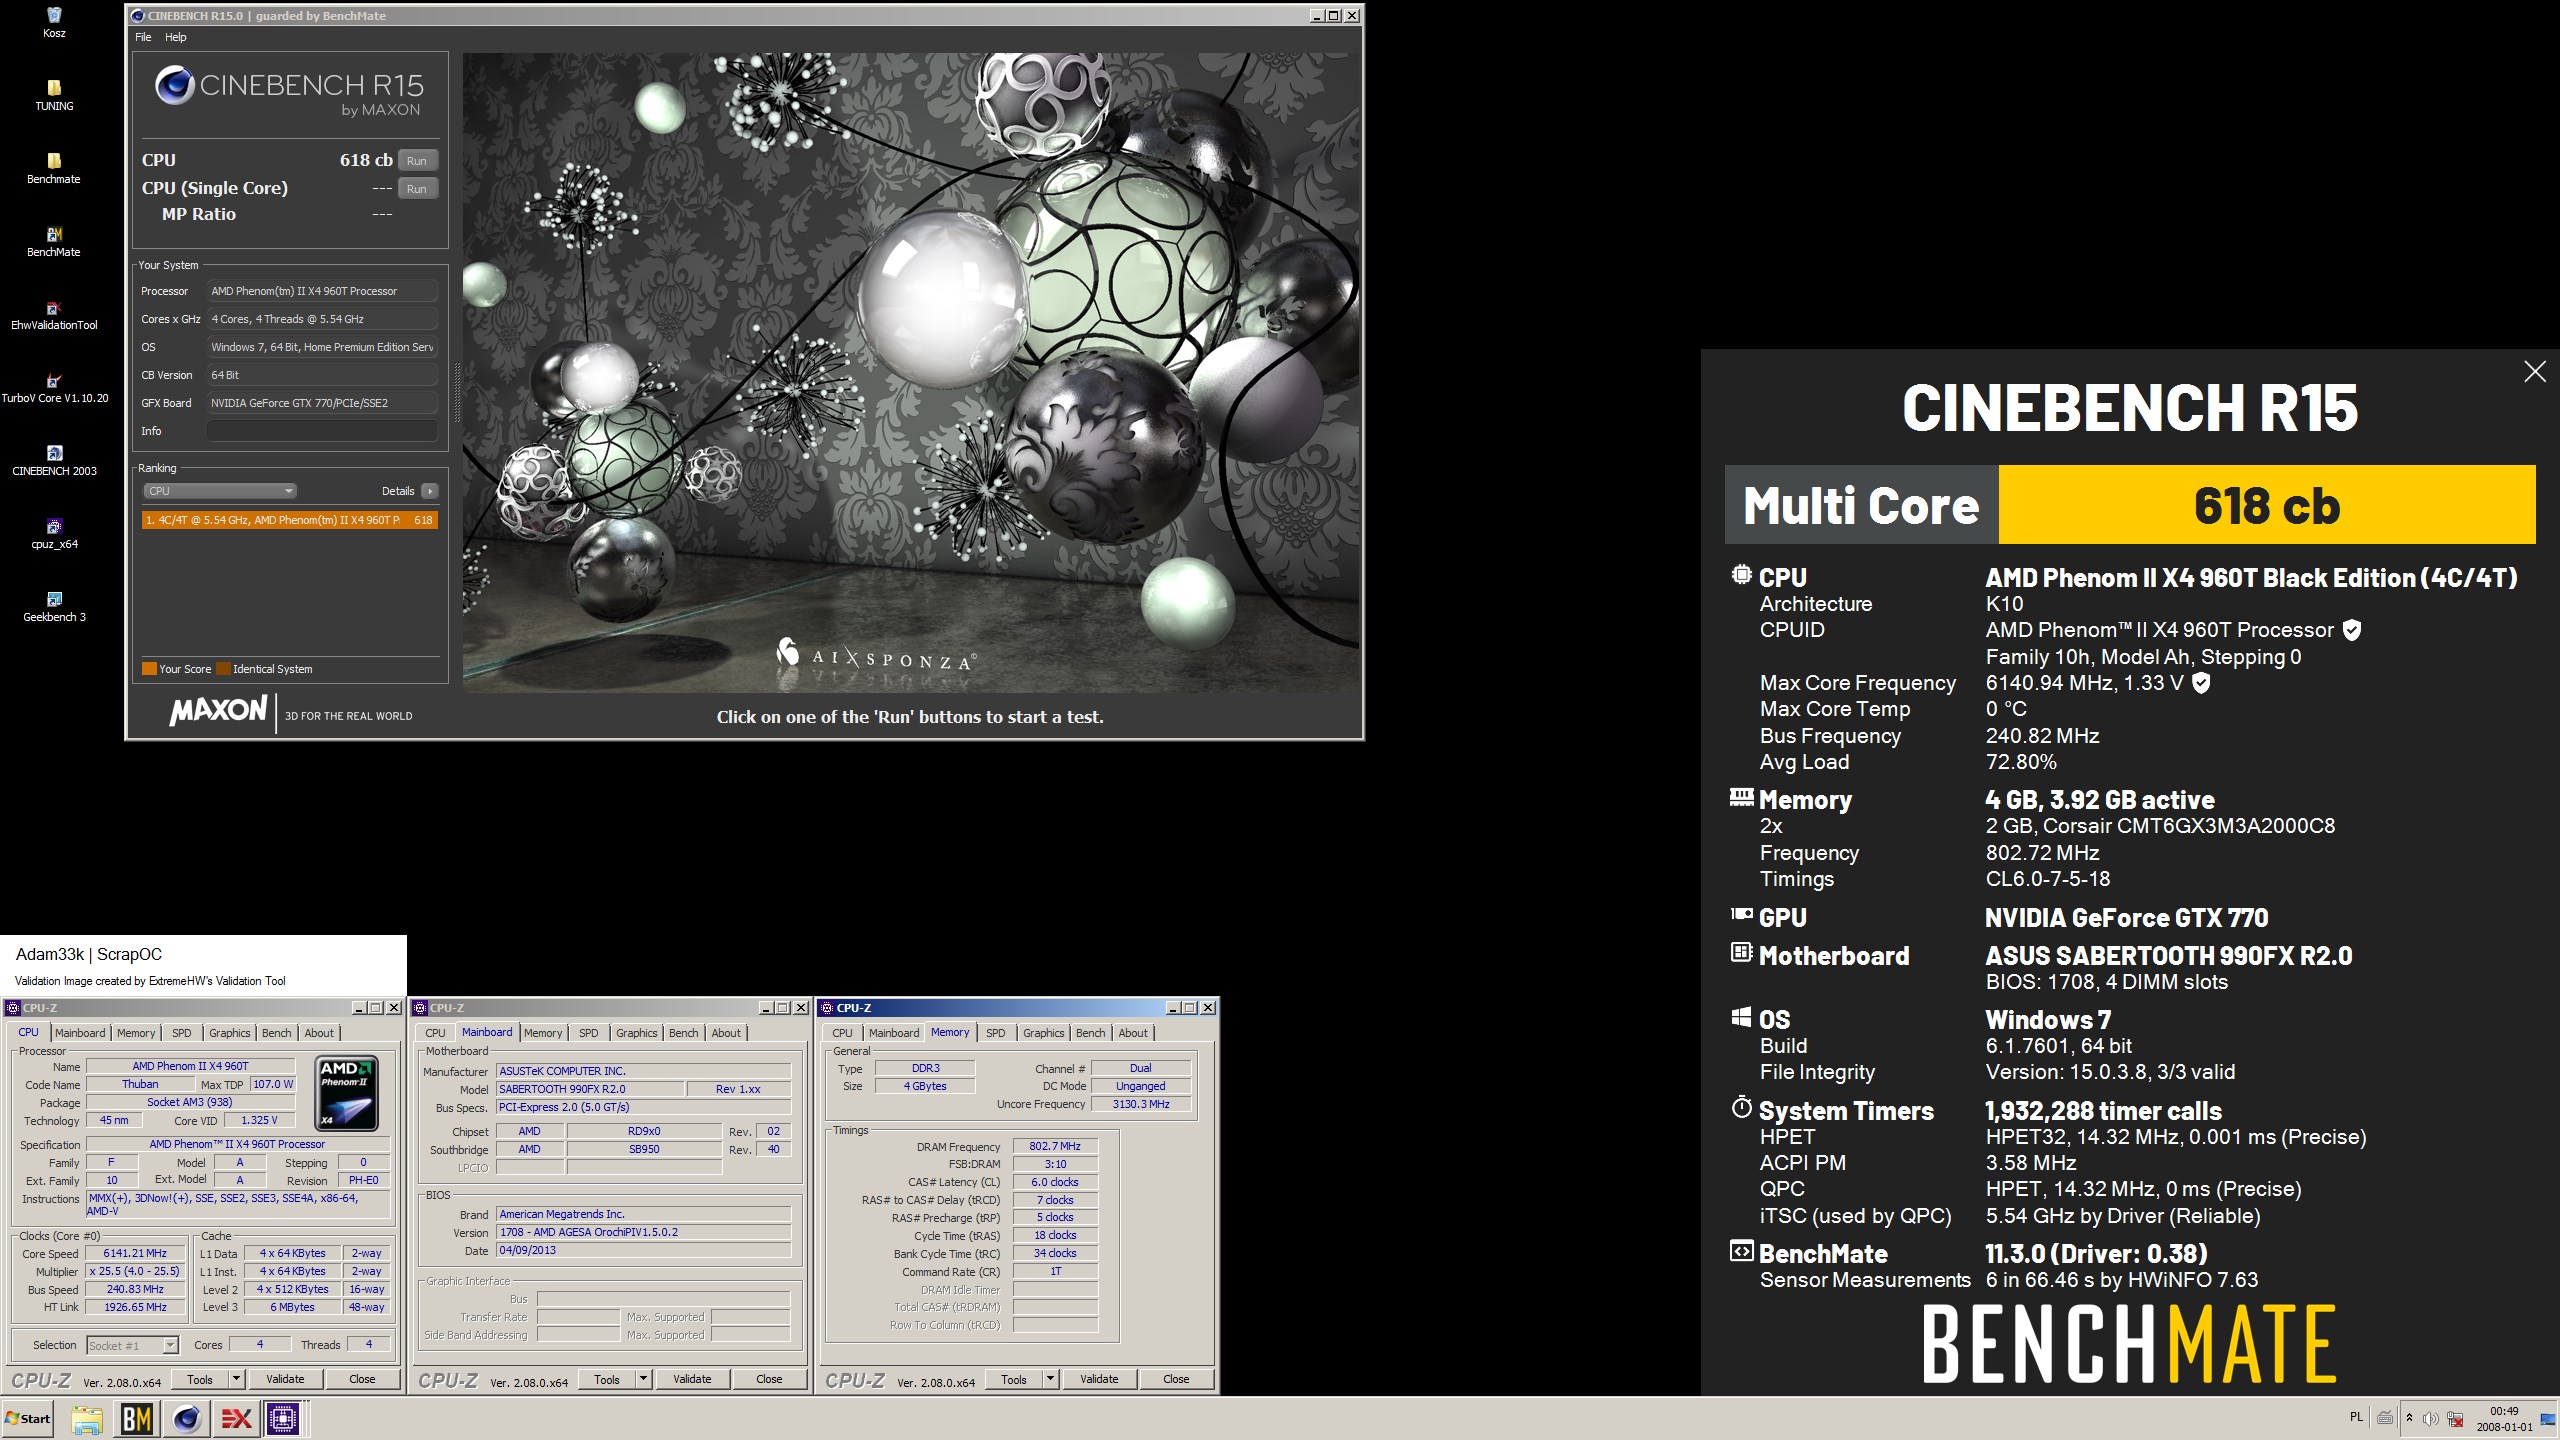This screenshot has height=1440, width=2560.
Task: Open File Explorer from the taskbar
Action: click(87, 1419)
